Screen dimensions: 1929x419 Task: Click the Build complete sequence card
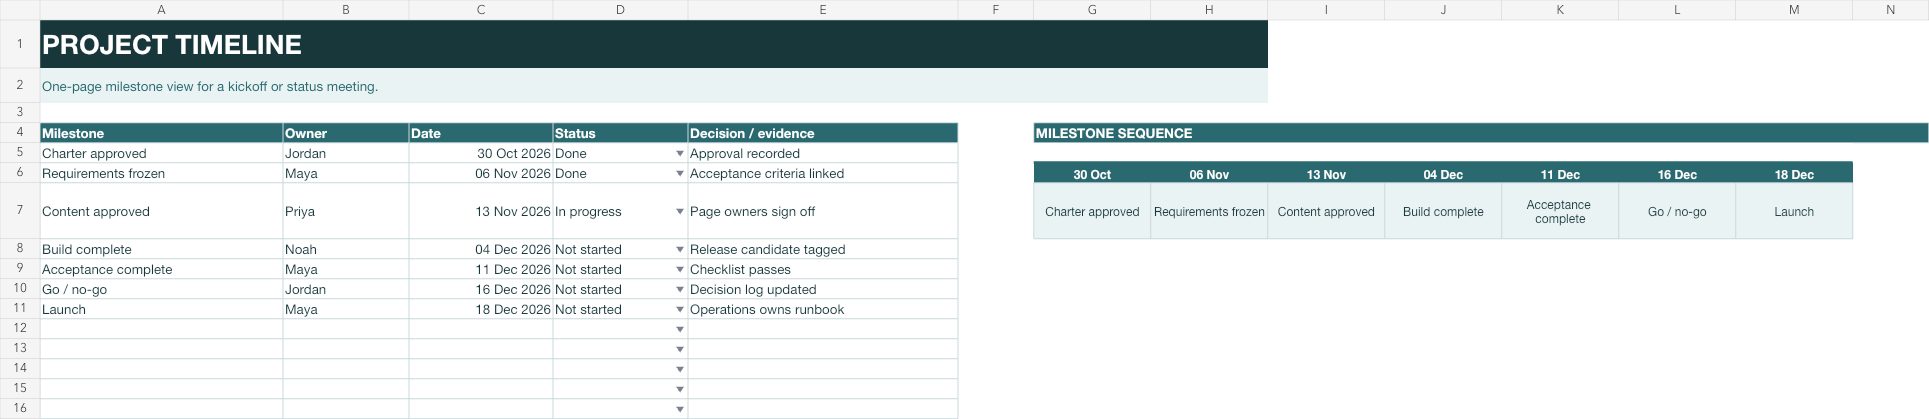click(x=1443, y=211)
